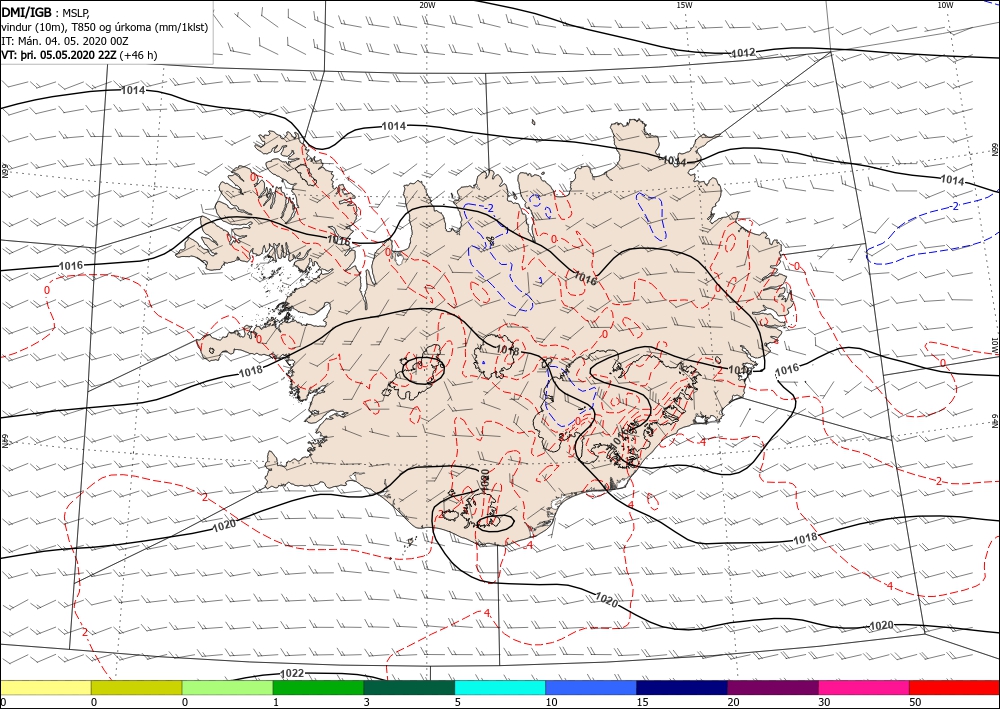Click the '20W' longitude label
This screenshot has width=1000, height=709.
click(x=427, y=5)
